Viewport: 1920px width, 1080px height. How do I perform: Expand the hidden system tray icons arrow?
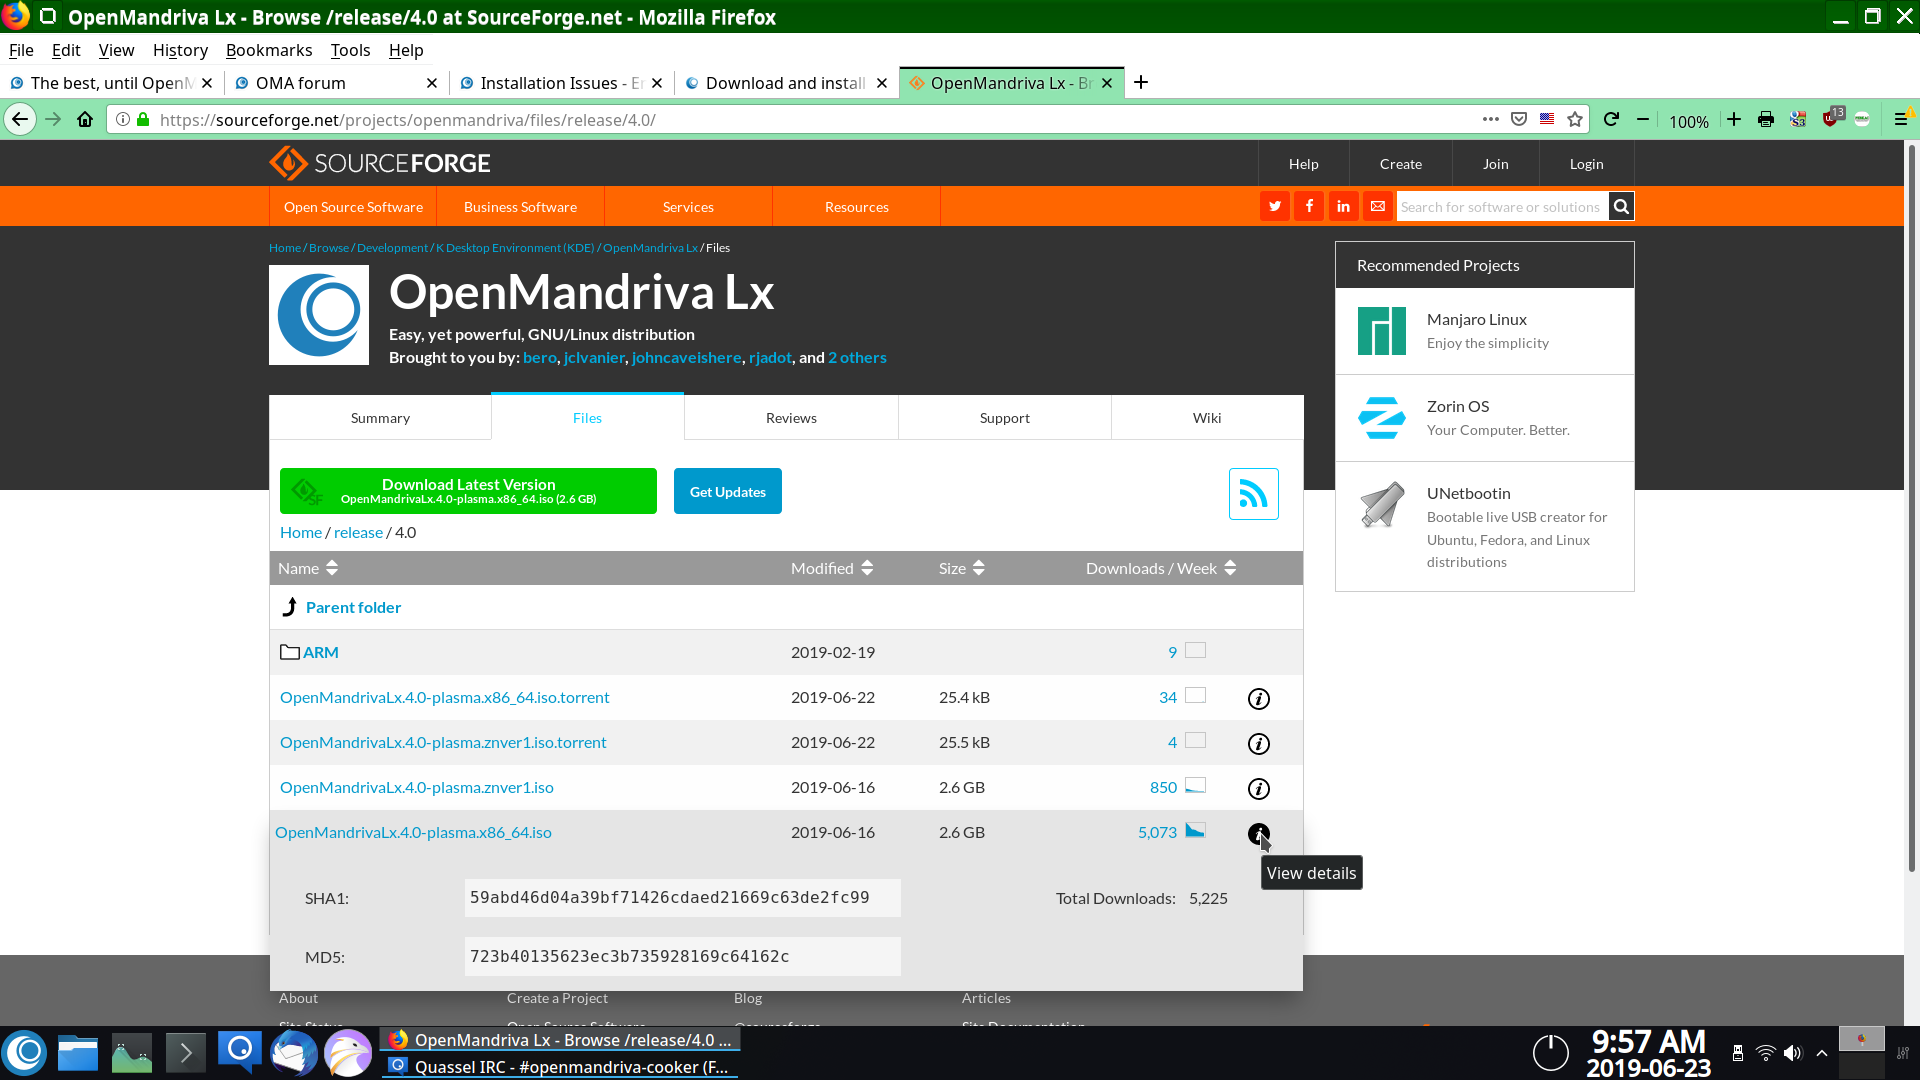tap(1822, 1053)
